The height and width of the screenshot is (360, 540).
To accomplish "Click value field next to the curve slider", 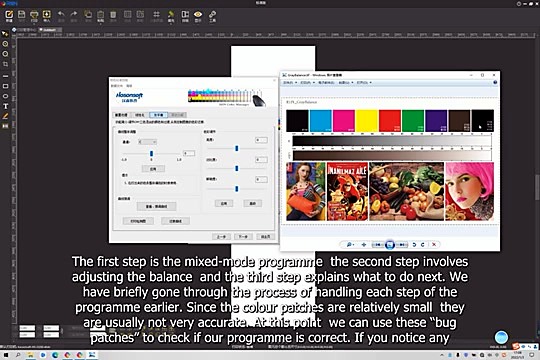I will (189, 153).
